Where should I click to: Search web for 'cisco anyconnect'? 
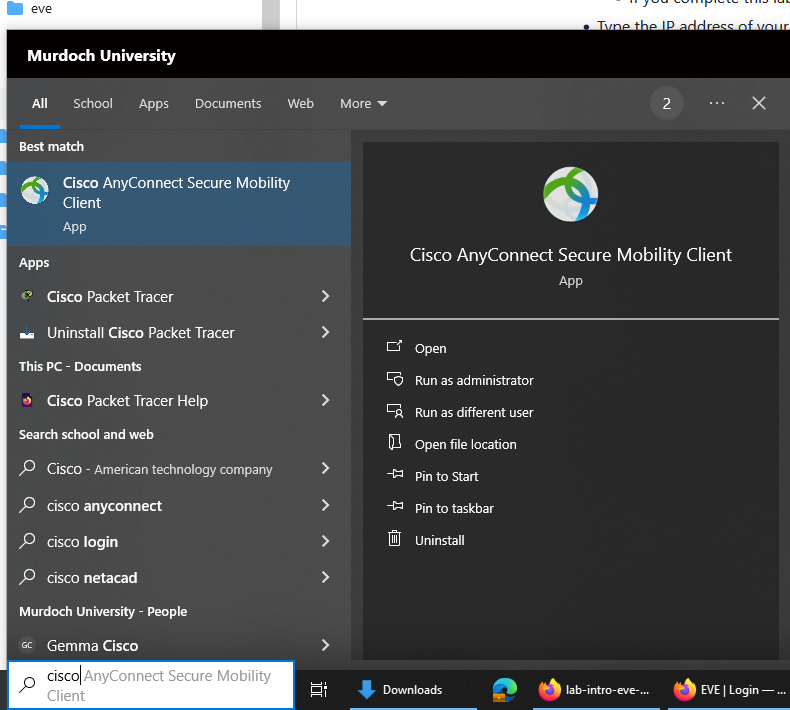[x=179, y=505]
